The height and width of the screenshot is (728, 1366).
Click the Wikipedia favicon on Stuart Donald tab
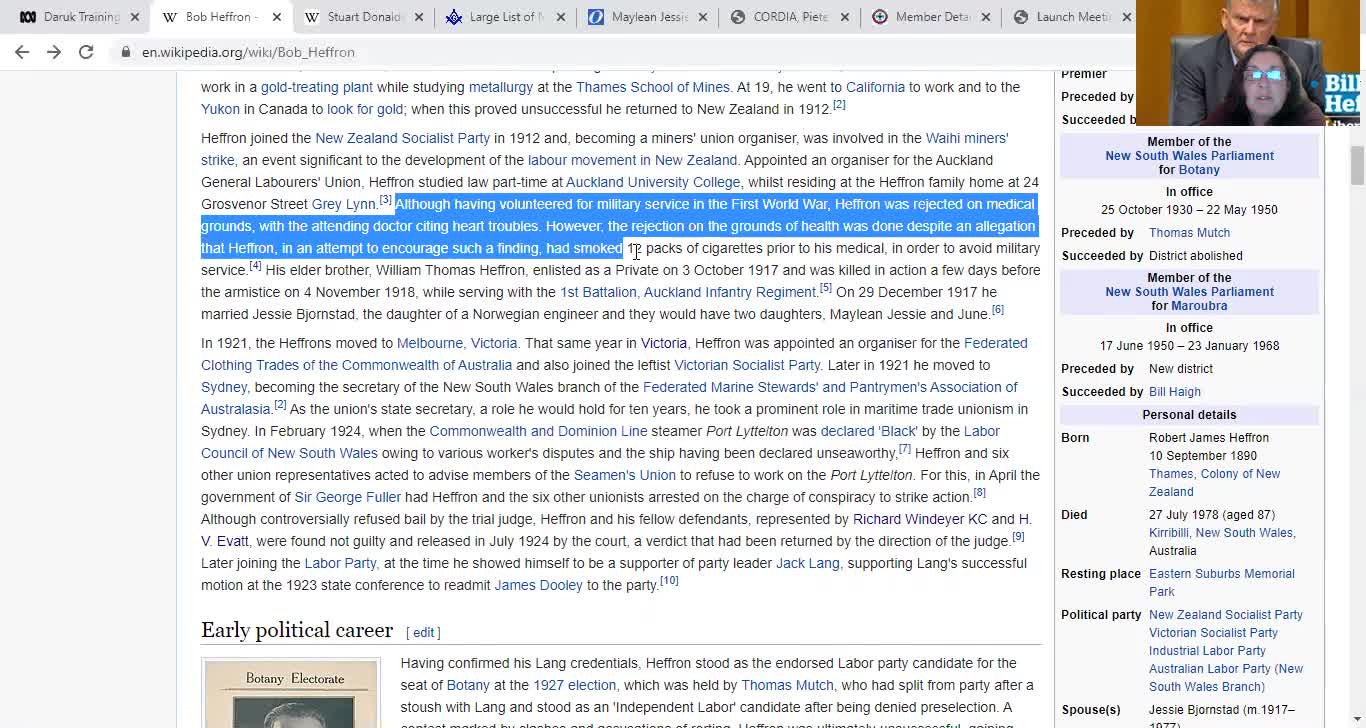(312, 17)
